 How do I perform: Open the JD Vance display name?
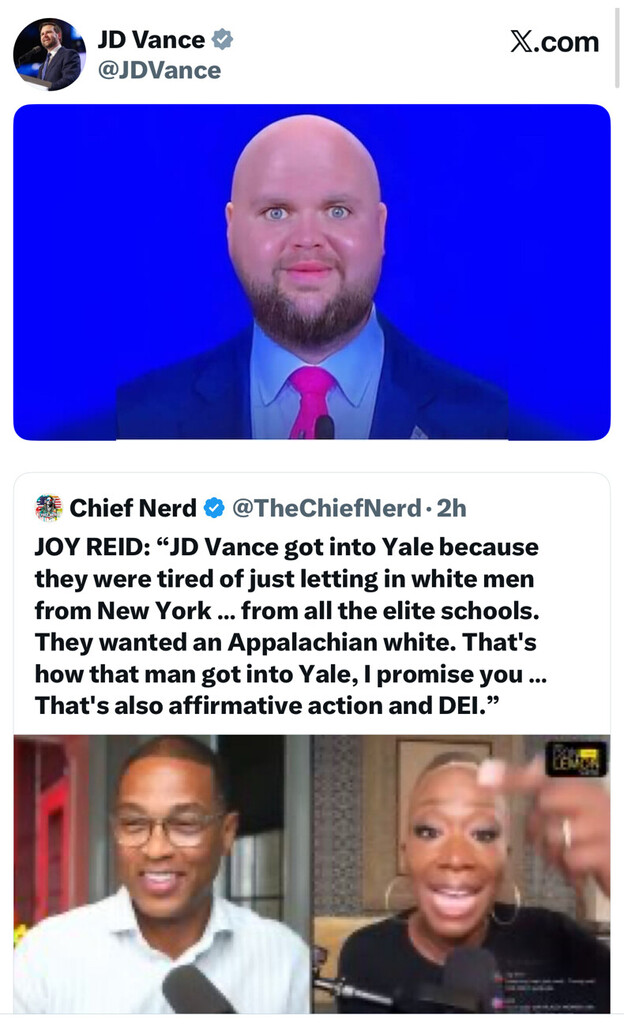tap(151, 40)
